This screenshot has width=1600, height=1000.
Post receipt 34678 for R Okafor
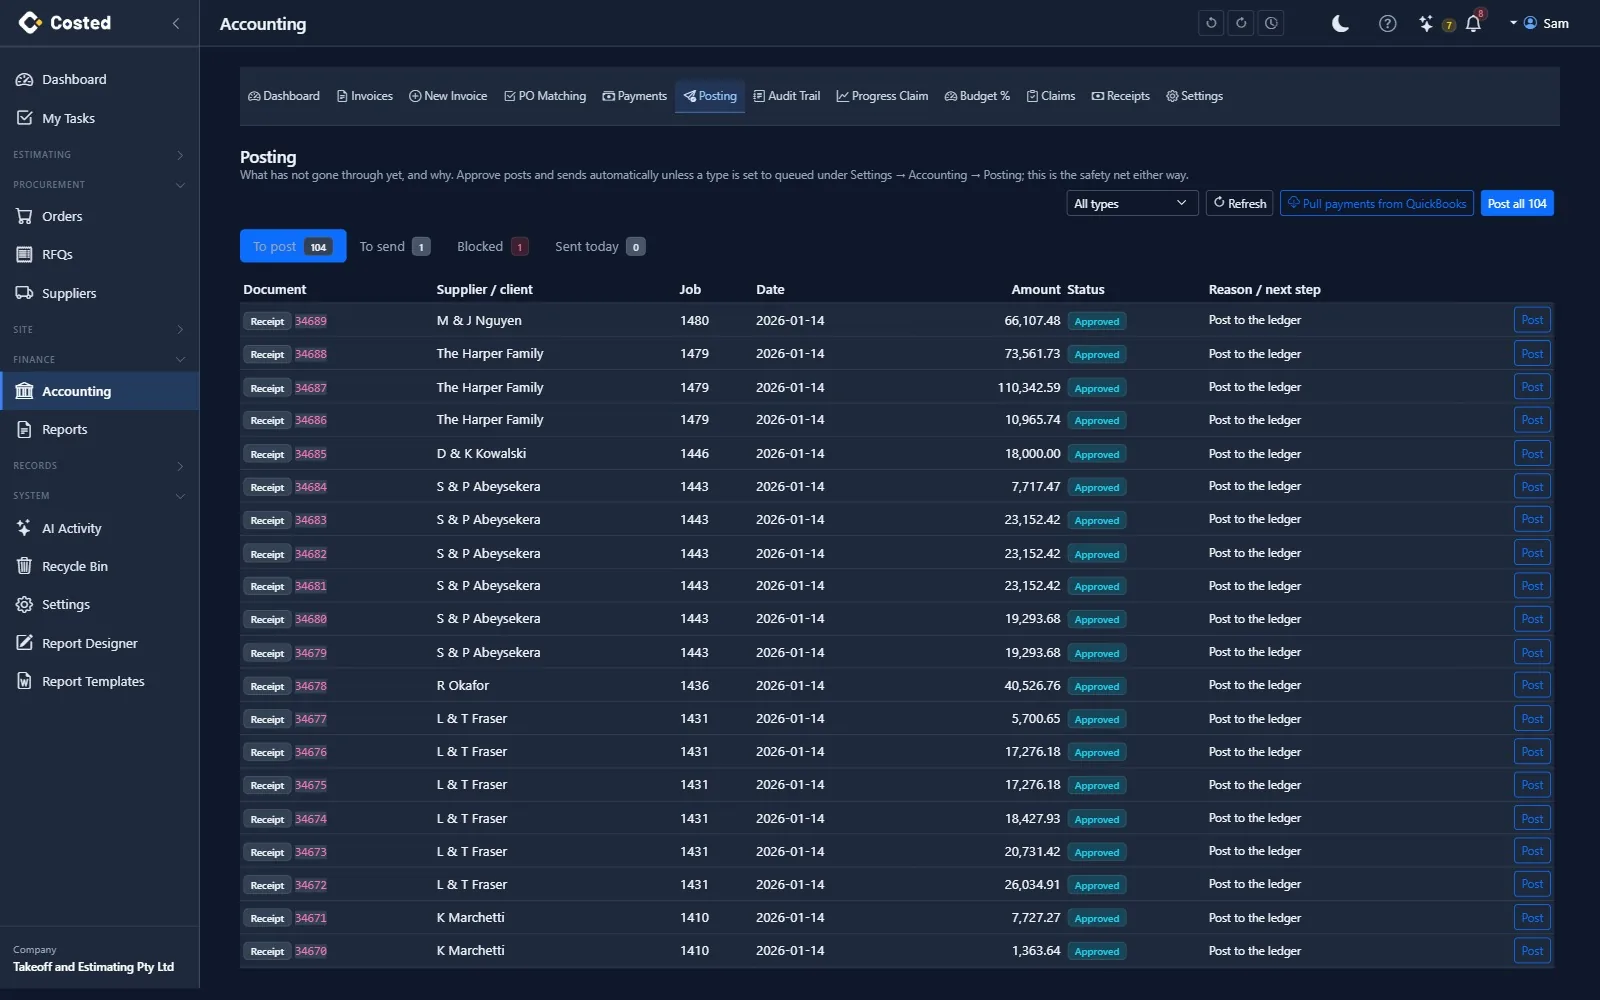(x=1532, y=685)
